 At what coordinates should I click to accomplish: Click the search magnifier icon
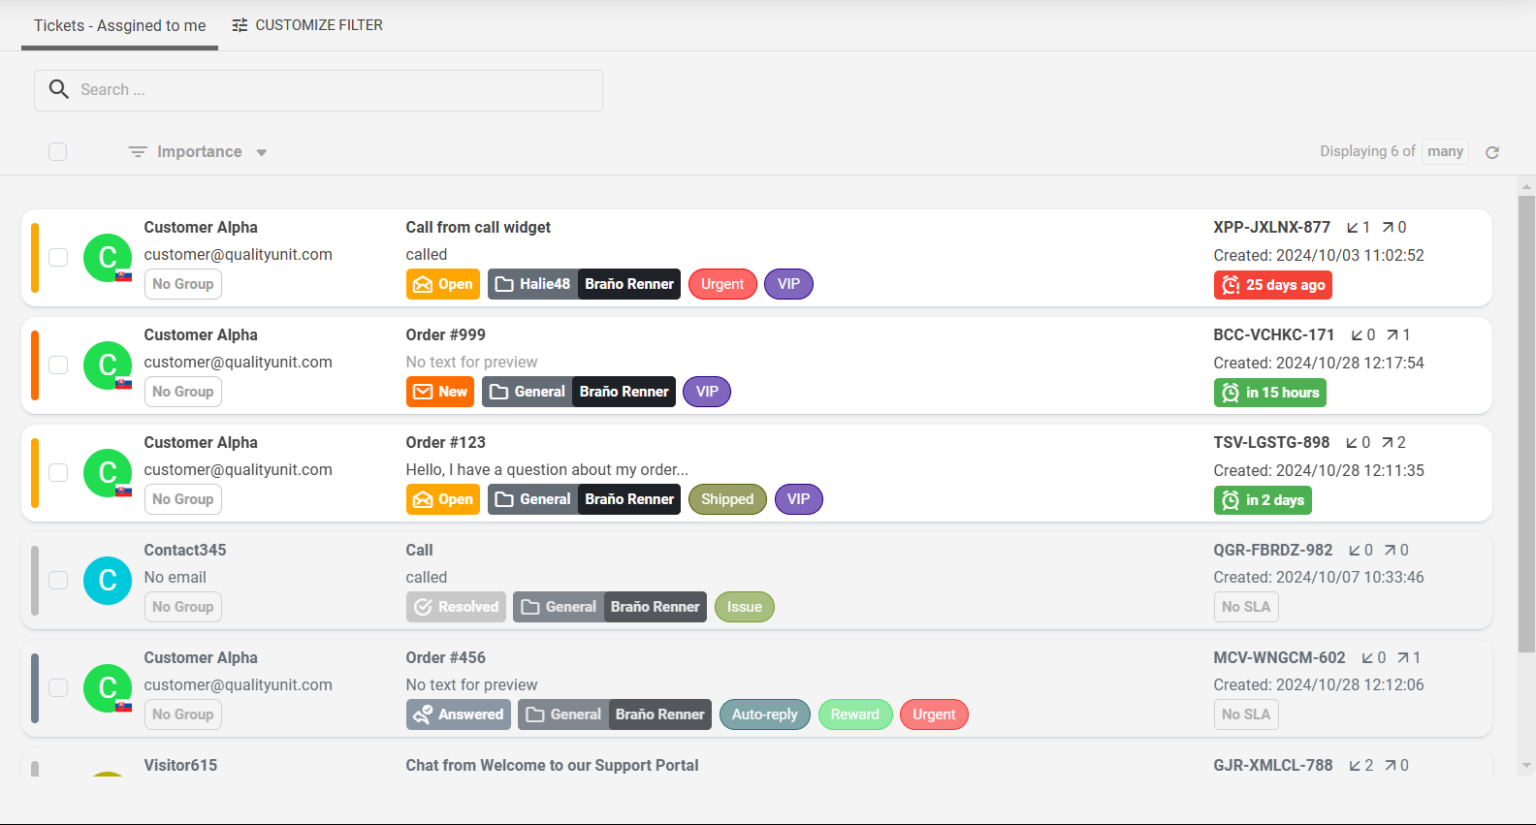click(x=59, y=90)
